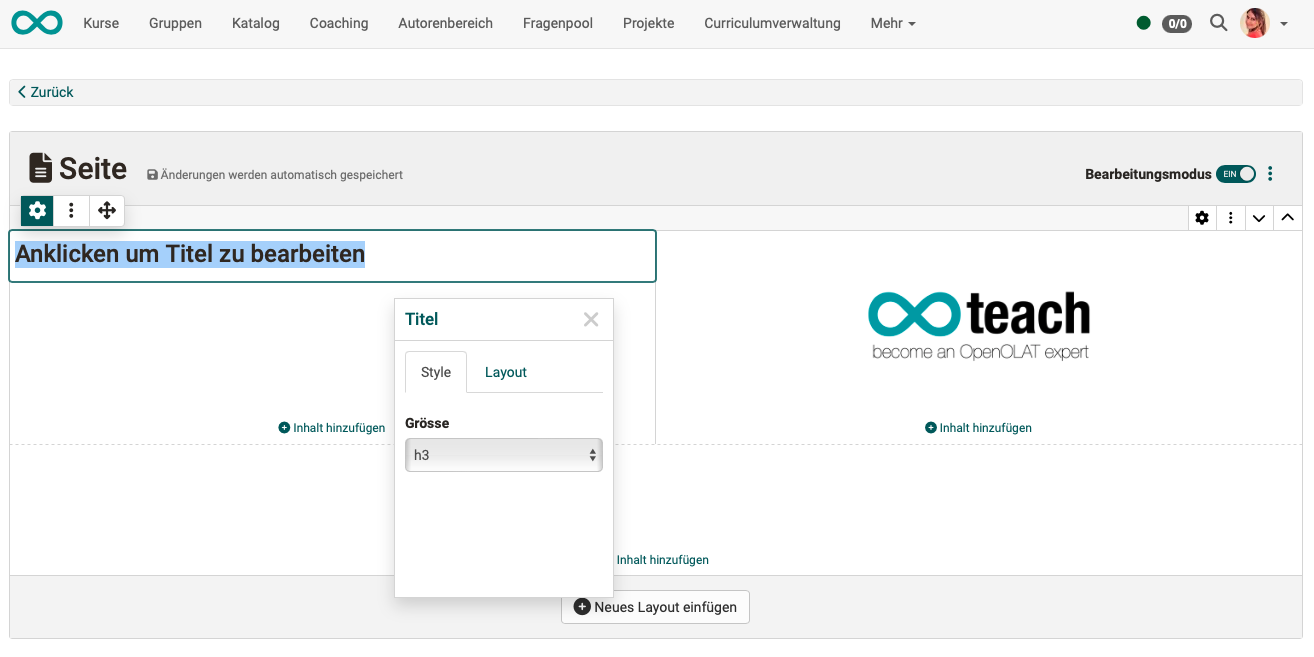Open title element three-dot menu
The height and width of the screenshot is (657, 1314).
pyautogui.click(x=71, y=211)
